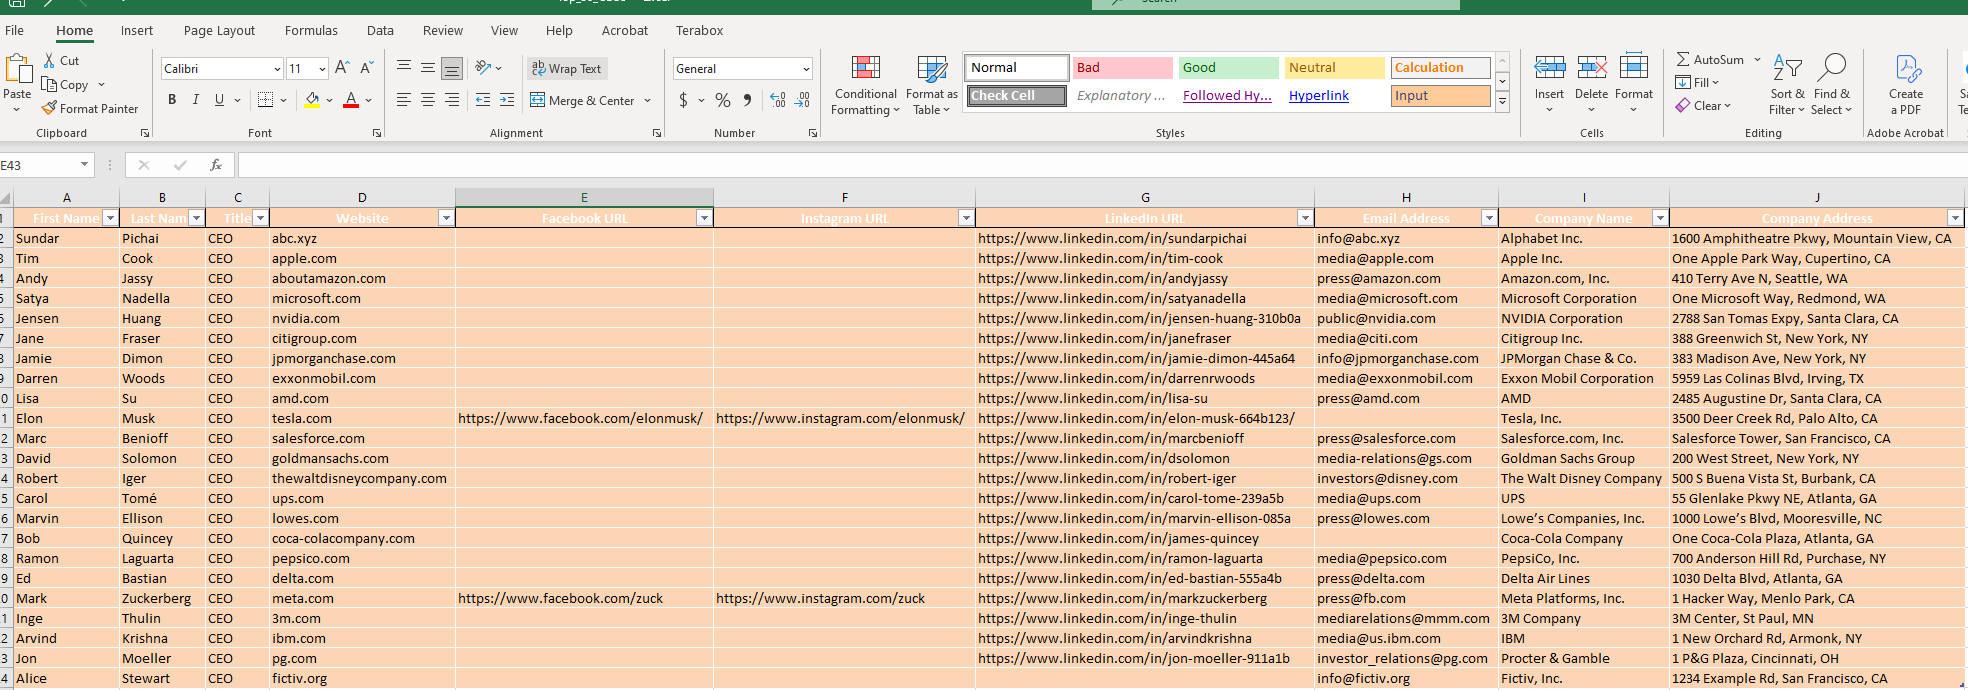Apply yellow fill color bucket
1968x690 pixels.
click(x=312, y=100)
